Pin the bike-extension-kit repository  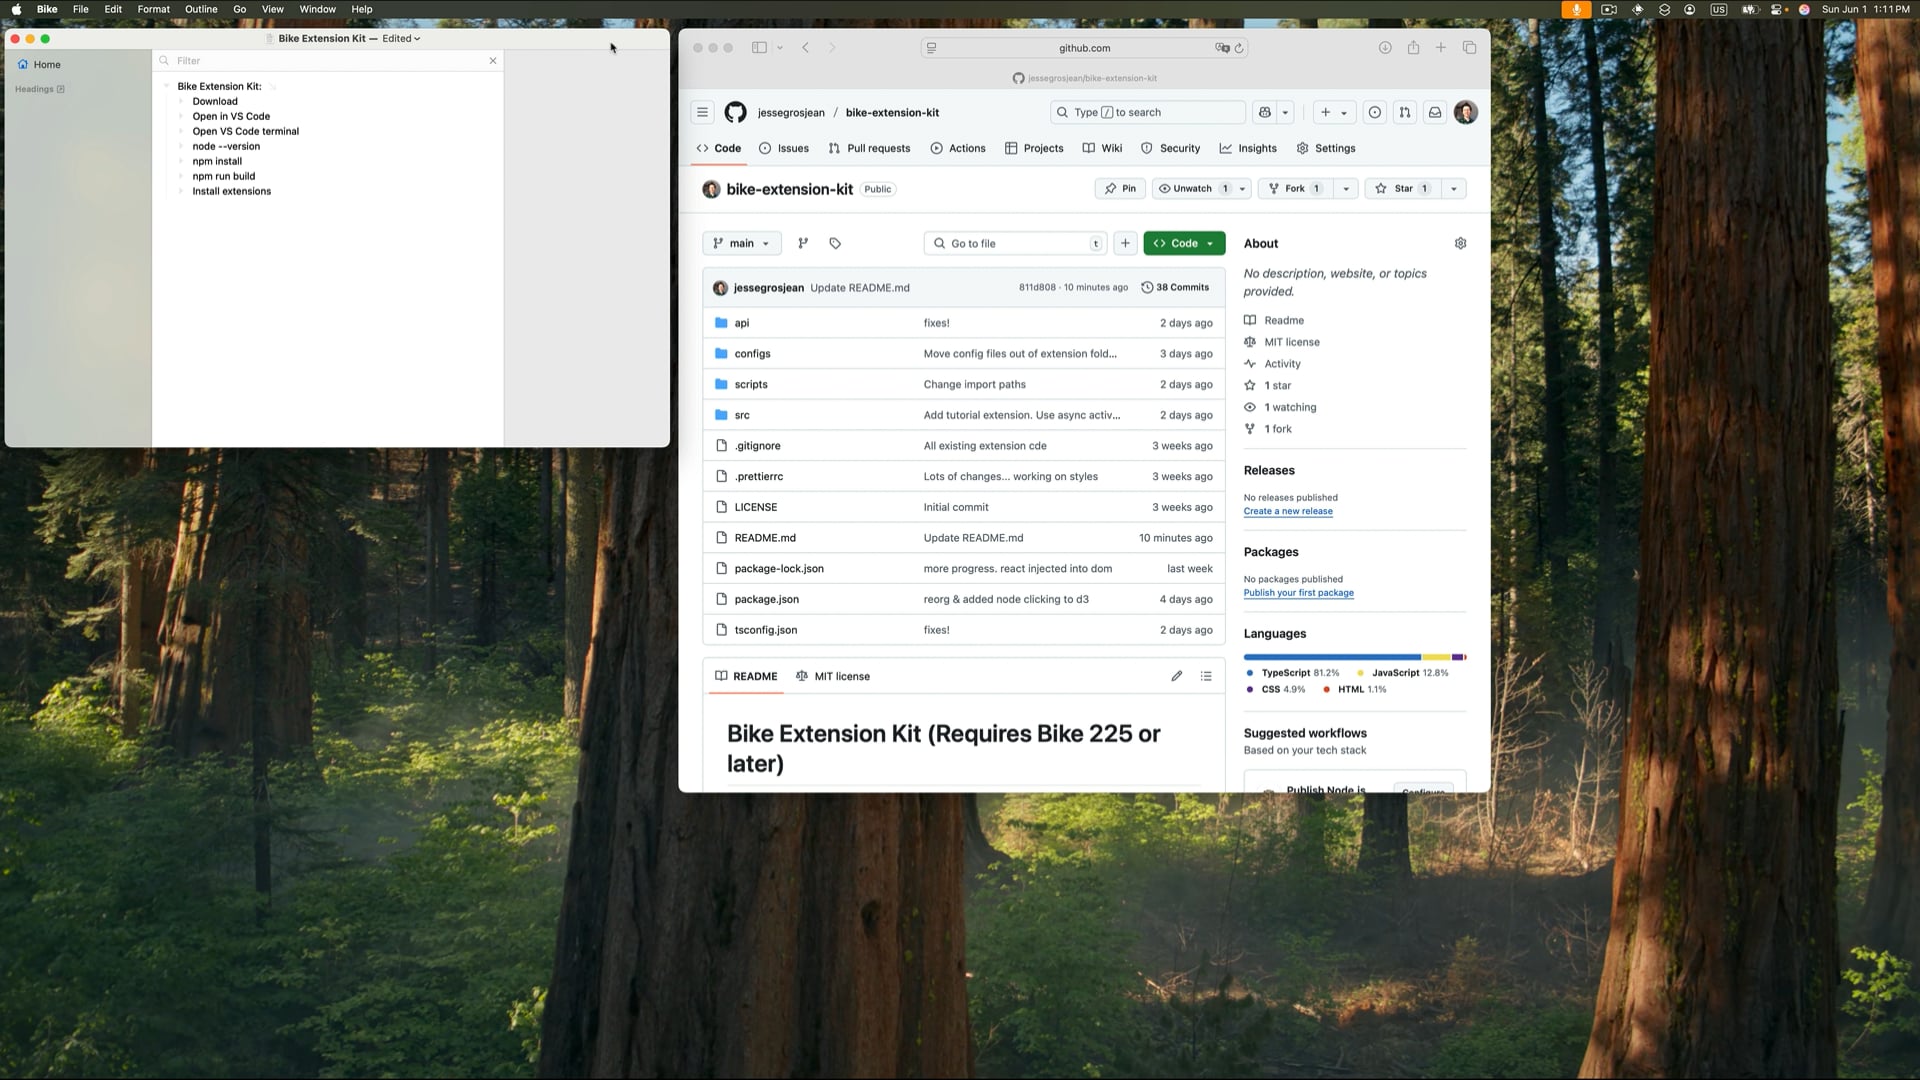(x=1120, y=188)
